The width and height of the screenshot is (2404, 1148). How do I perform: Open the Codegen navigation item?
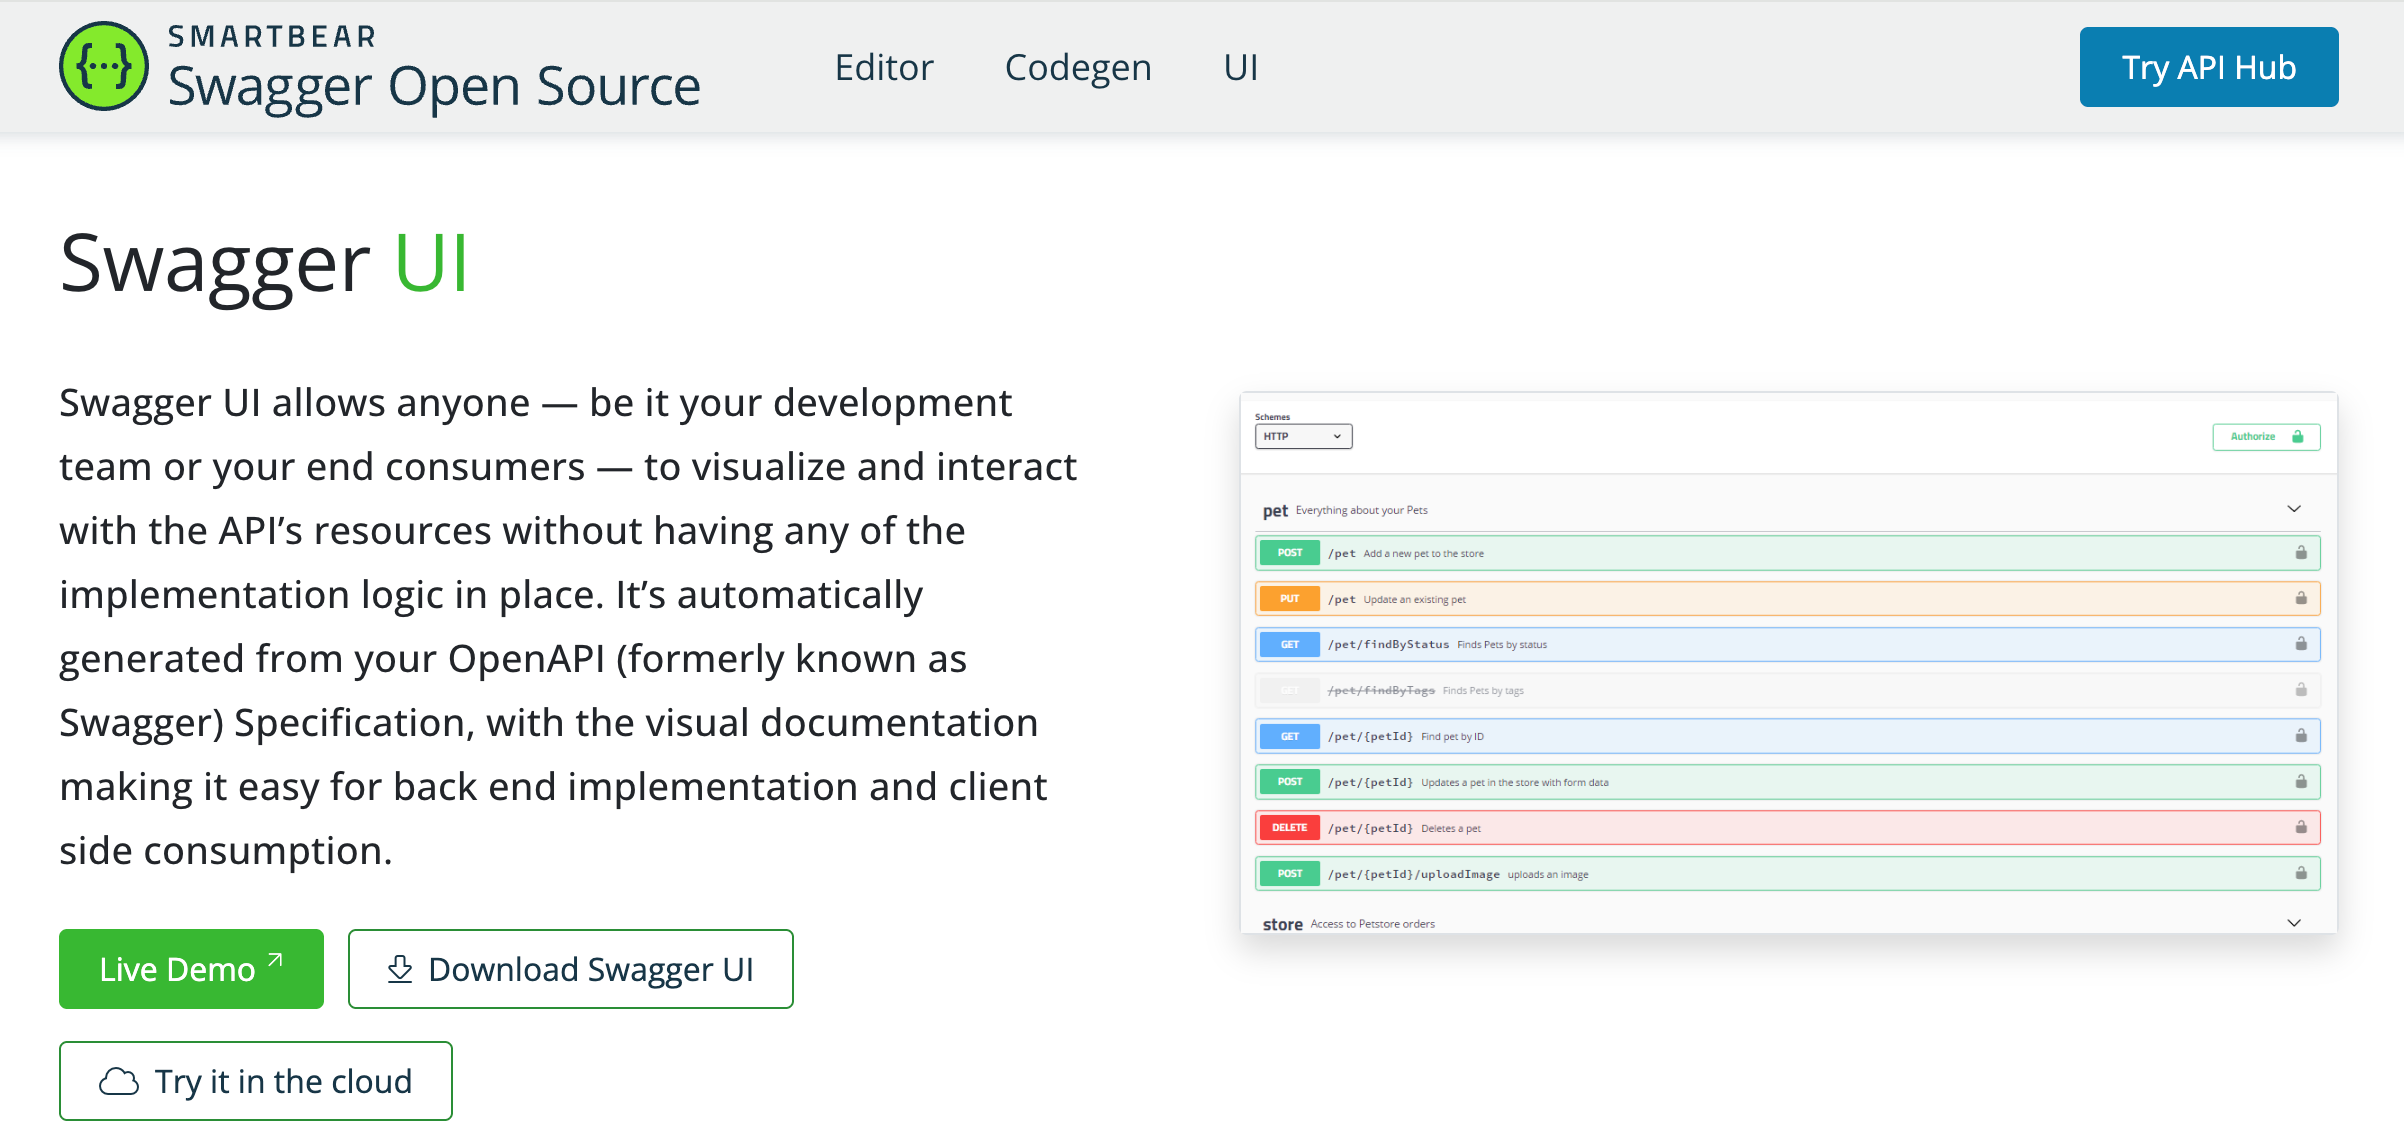coord(1078,67)
